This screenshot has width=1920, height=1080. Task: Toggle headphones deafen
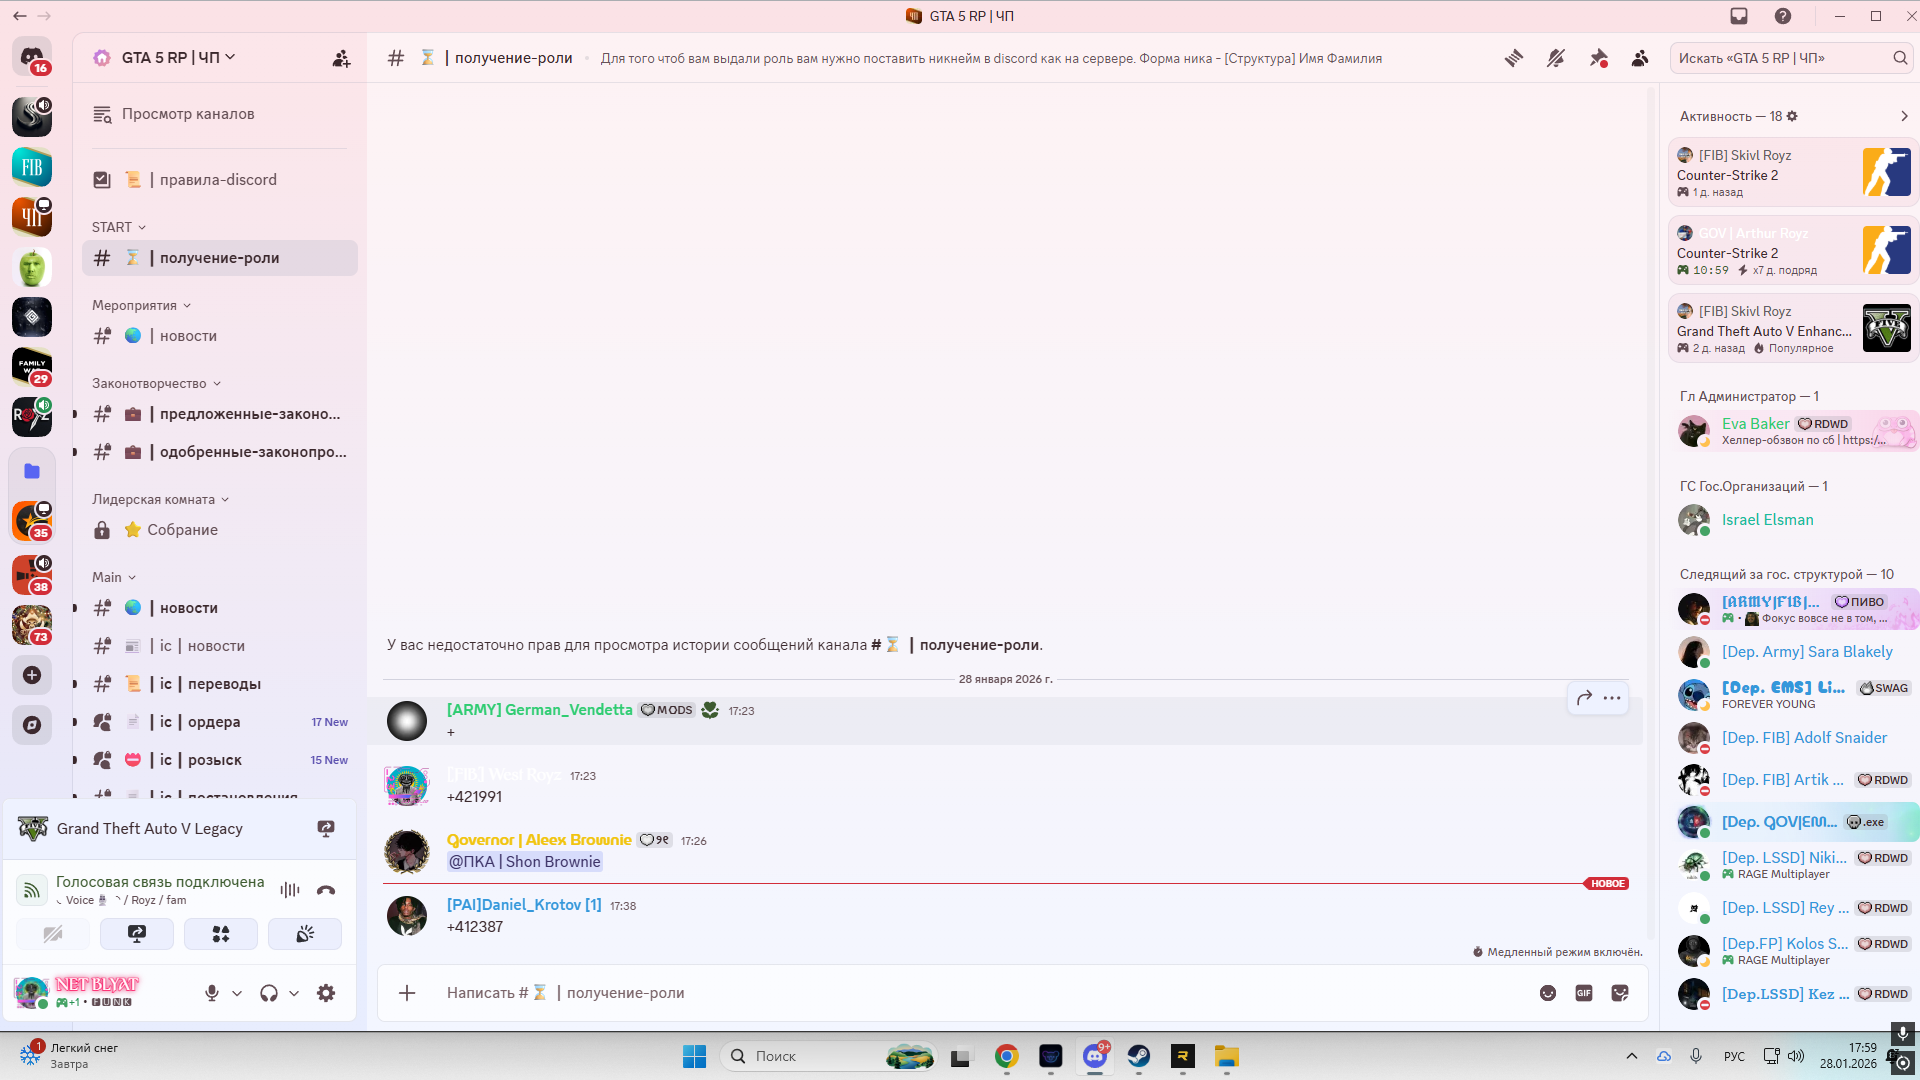268,993
